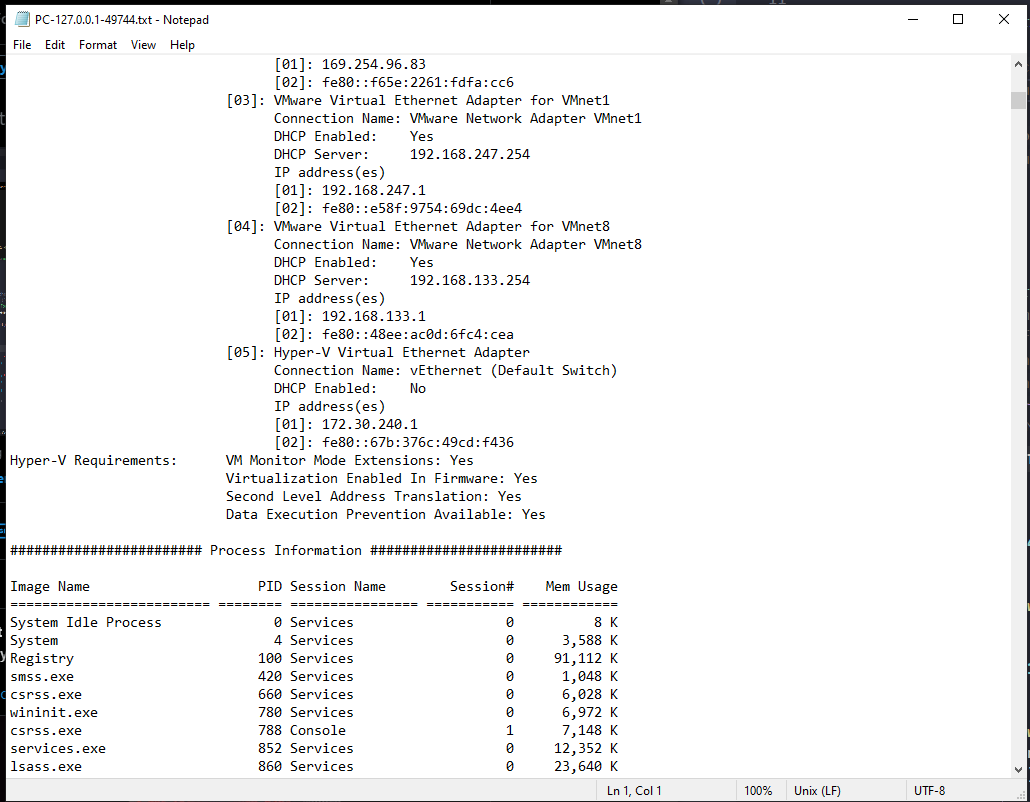Image resolution: width=1030 pixels, height=802 pixels.
Task: Maximize the Notepad window
Action: coord(958,19)
